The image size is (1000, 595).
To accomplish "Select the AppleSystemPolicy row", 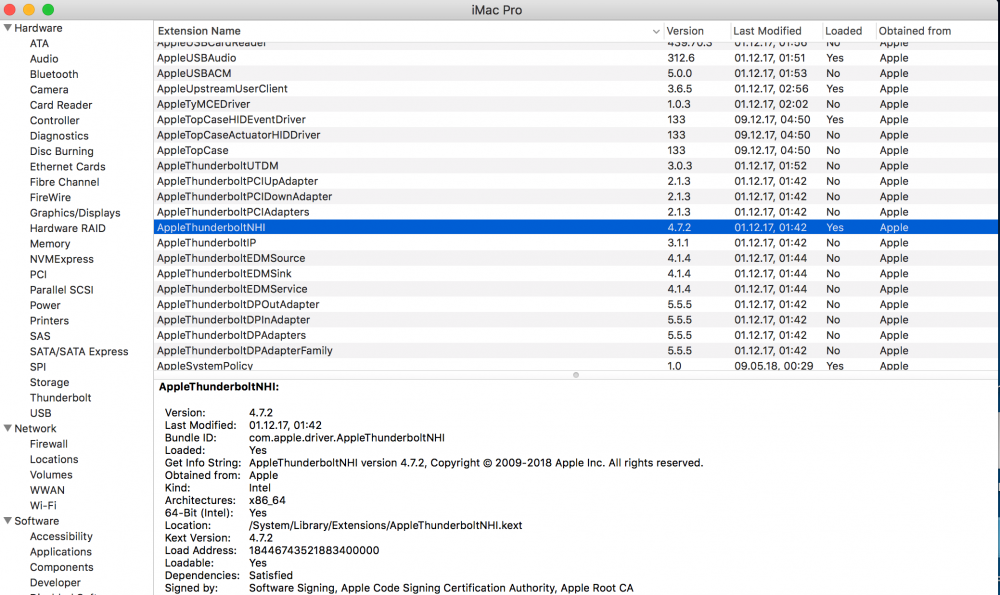I will tap(576, 365).
